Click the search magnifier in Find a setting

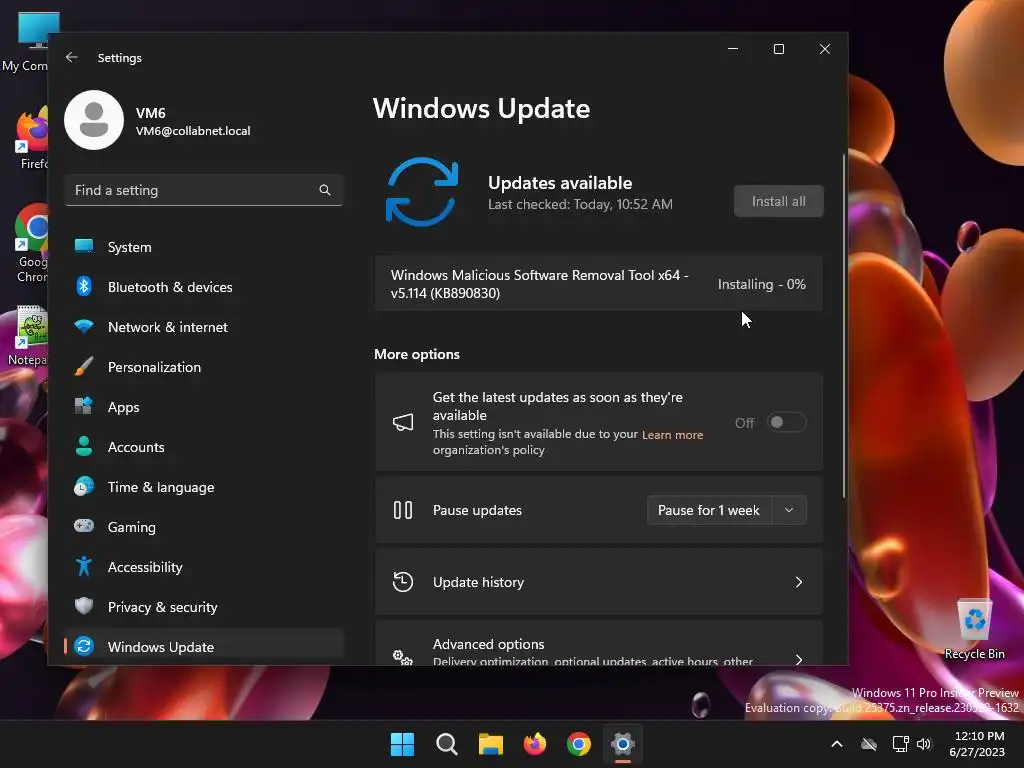pyautogui.click(x=325, y=190)
